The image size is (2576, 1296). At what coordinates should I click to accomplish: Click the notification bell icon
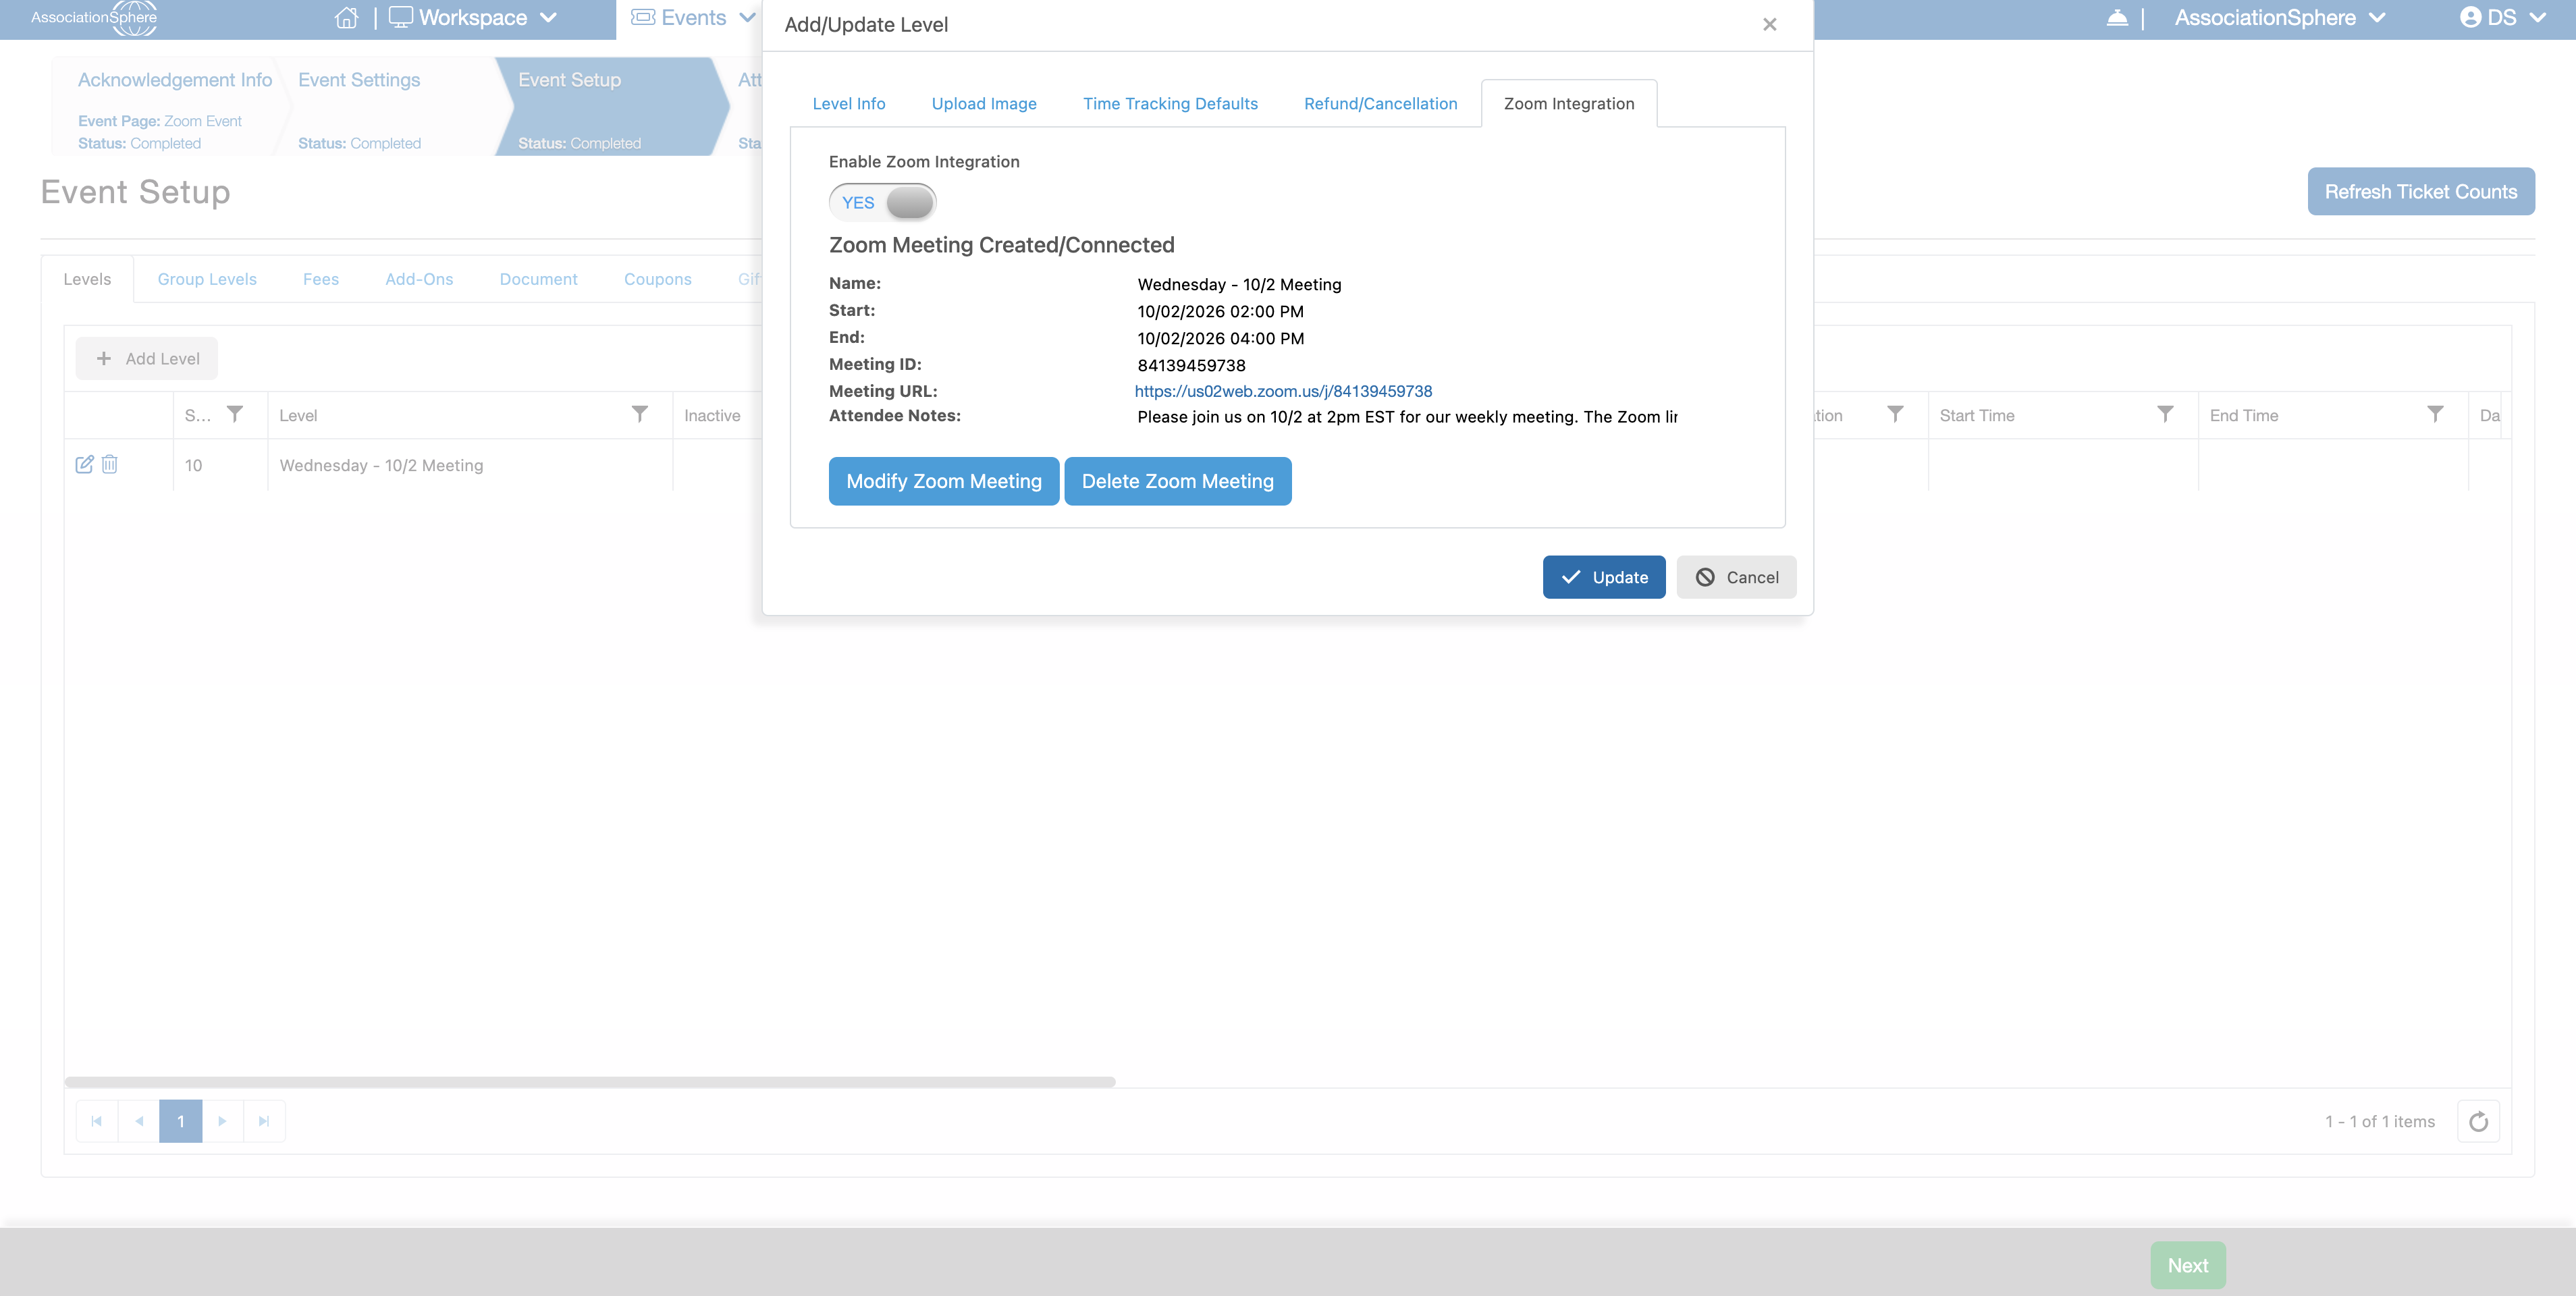(2117, 18)
